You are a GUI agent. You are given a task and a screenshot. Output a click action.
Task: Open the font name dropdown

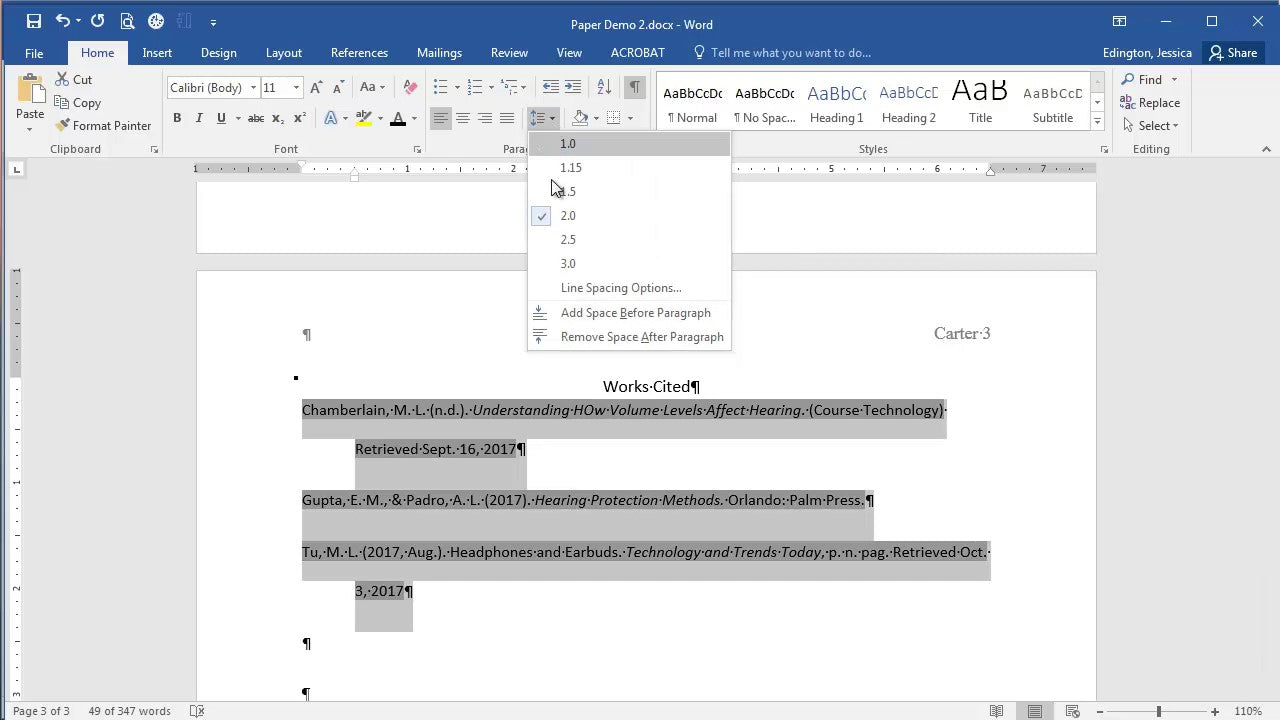(x=253, y=88)
